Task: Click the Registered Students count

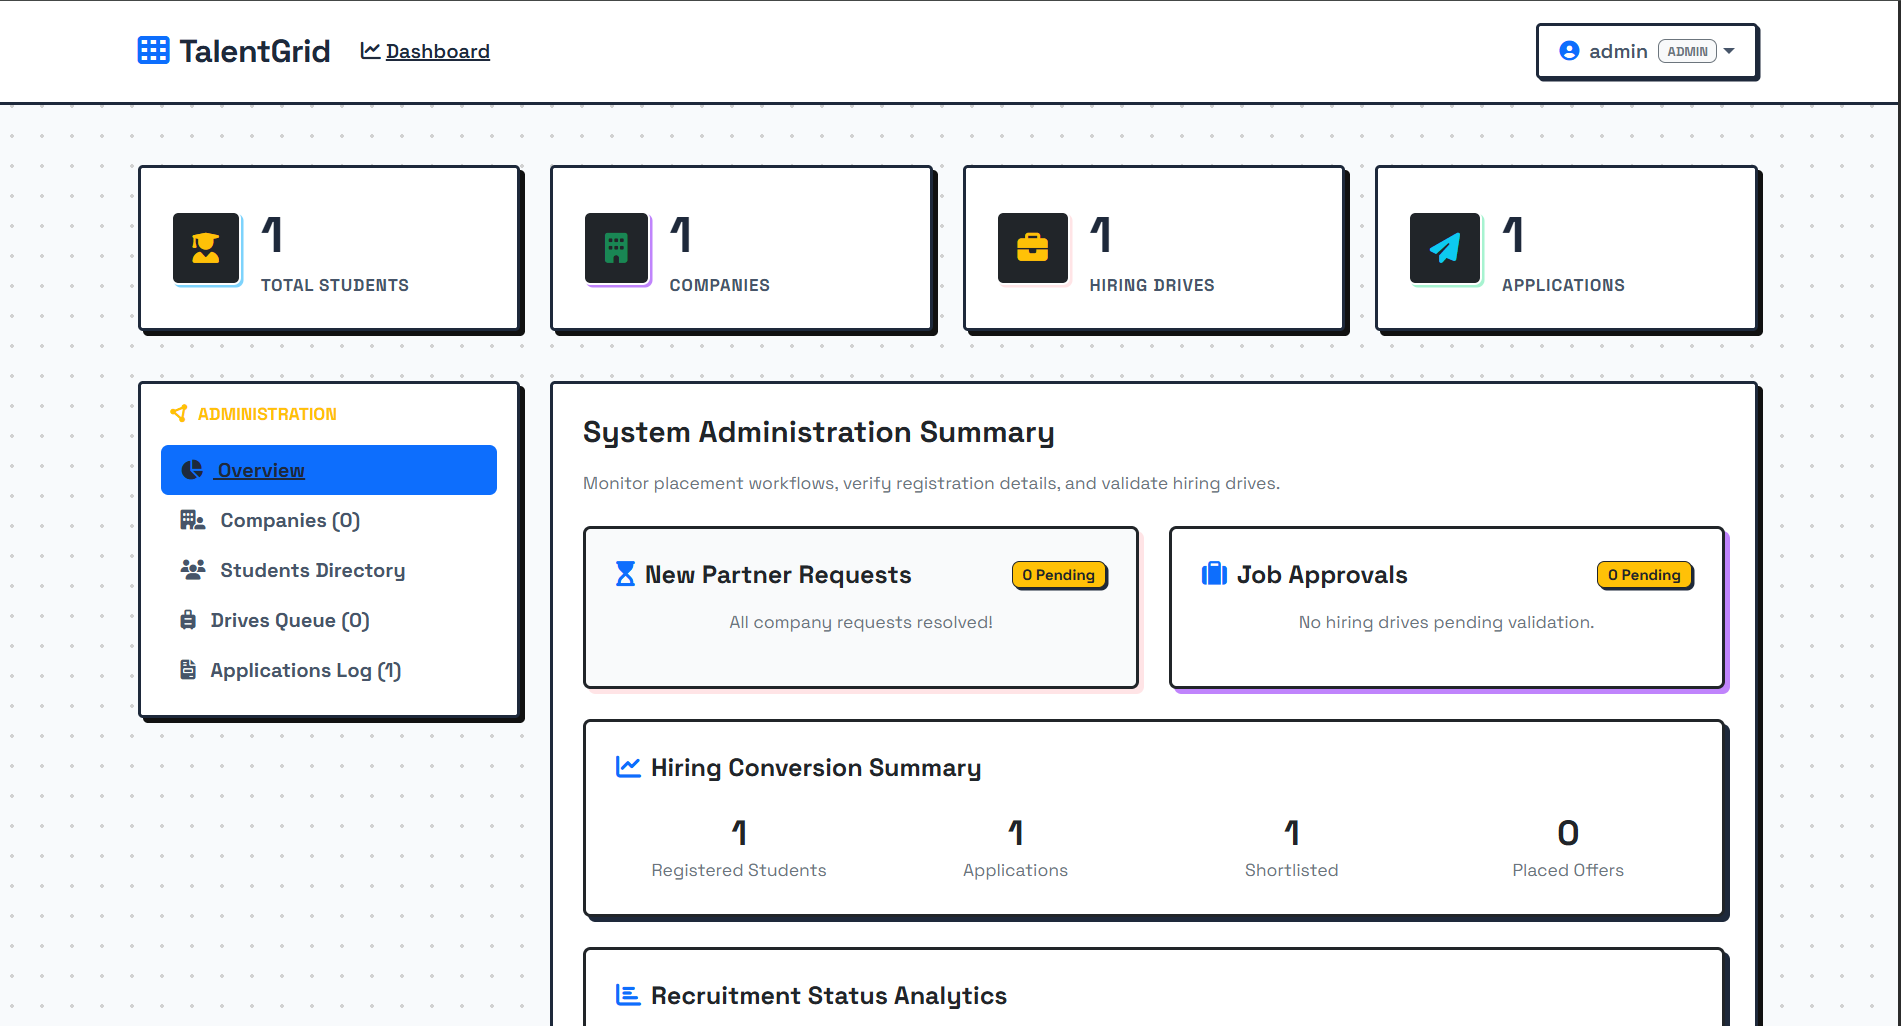Action: pos(739,833)
